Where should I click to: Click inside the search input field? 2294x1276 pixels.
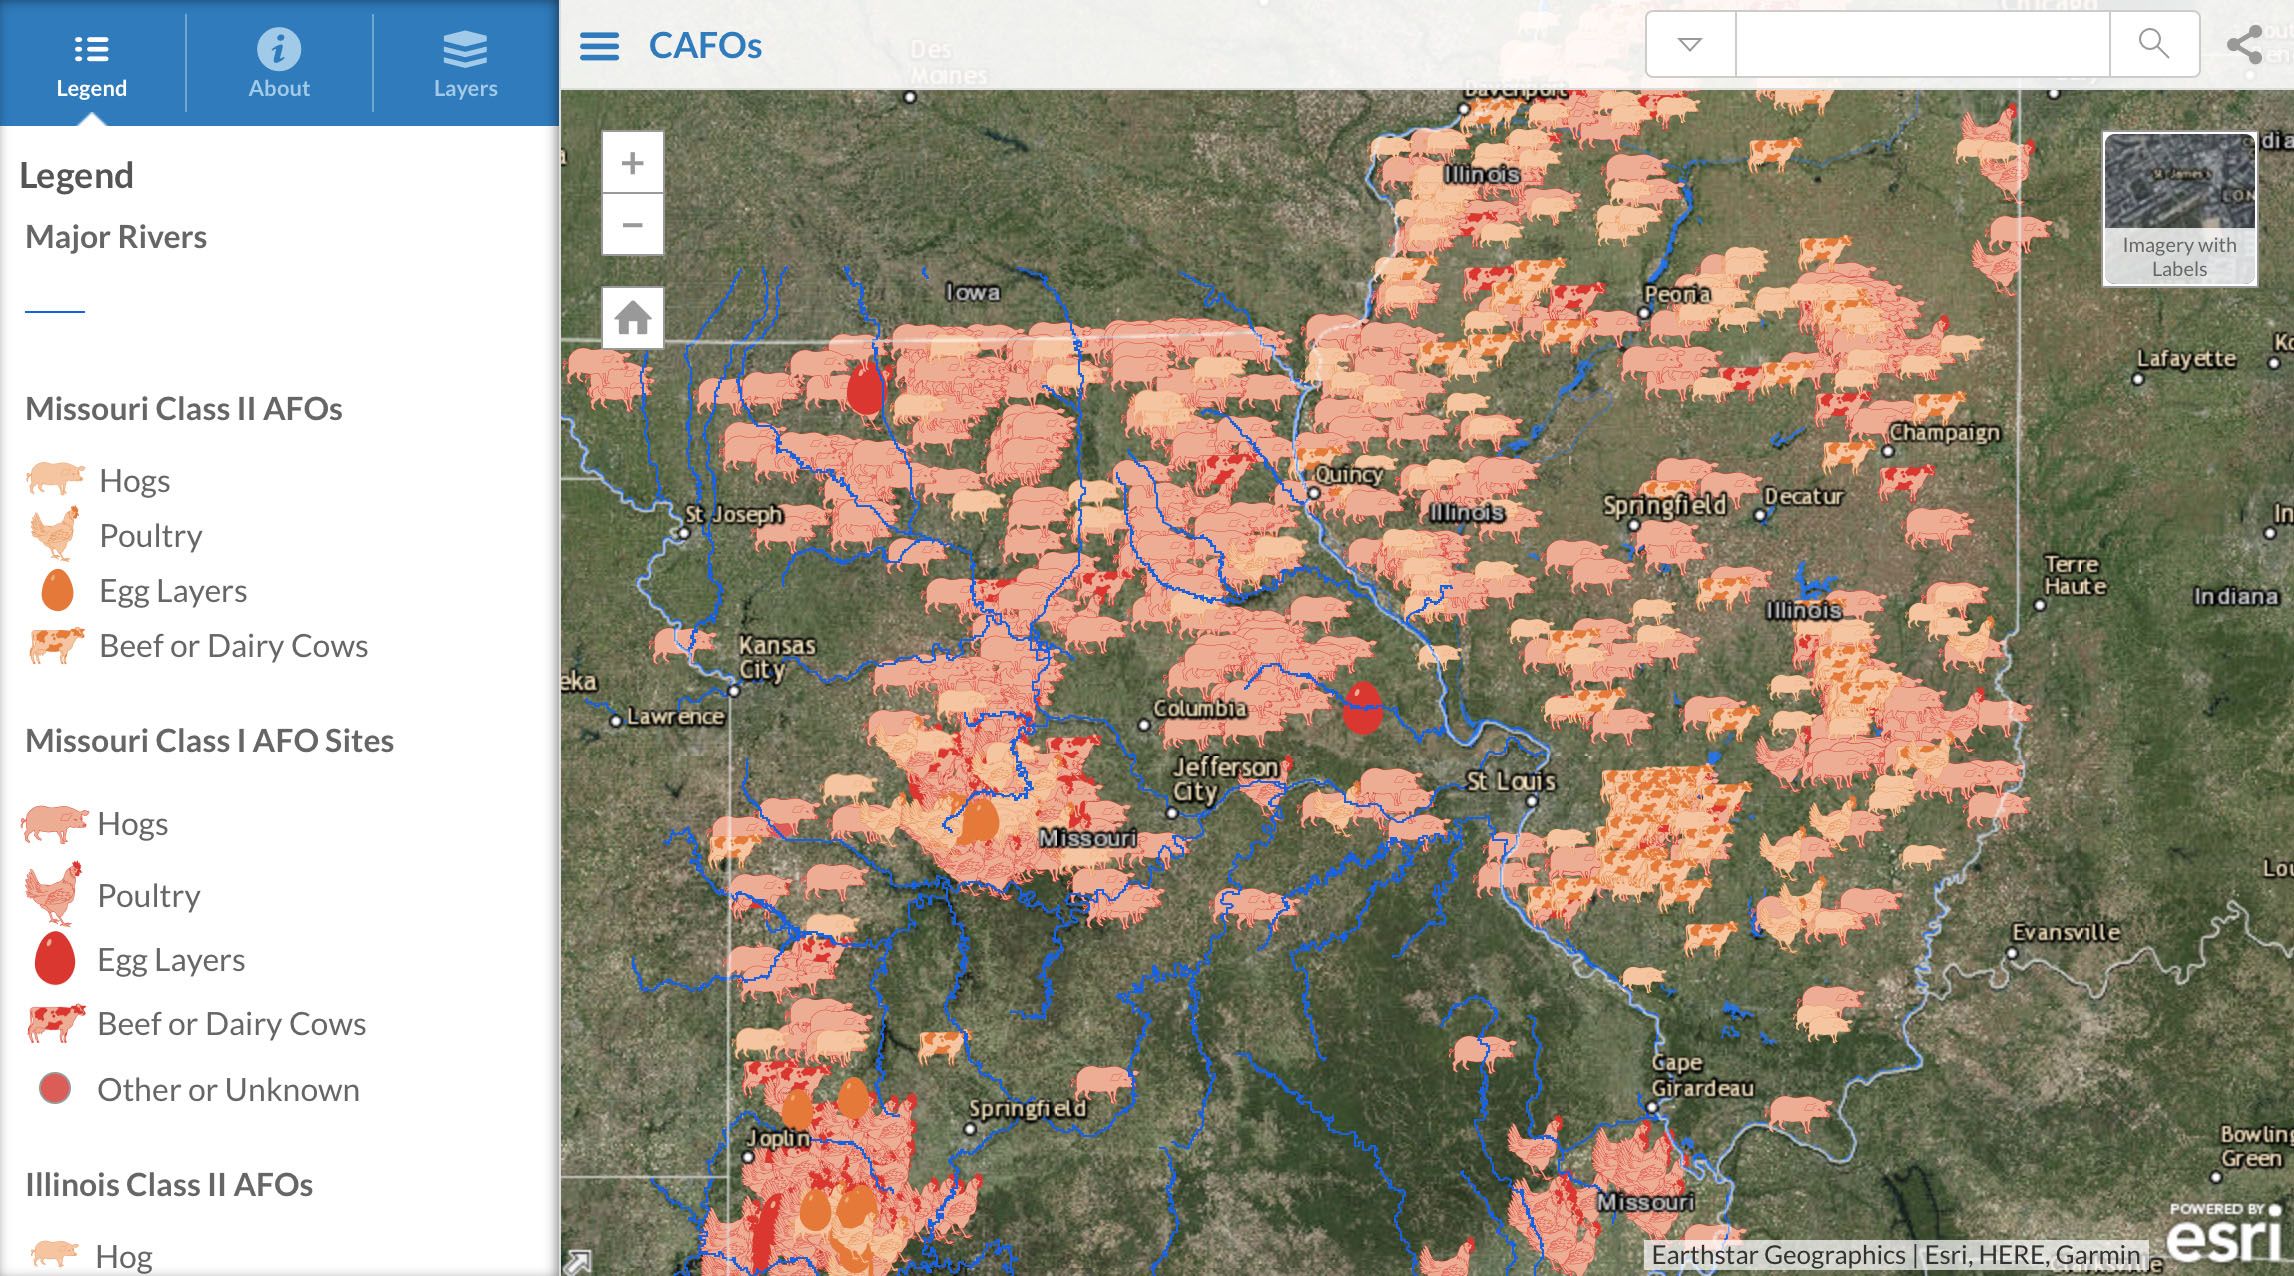[1920, 45]
